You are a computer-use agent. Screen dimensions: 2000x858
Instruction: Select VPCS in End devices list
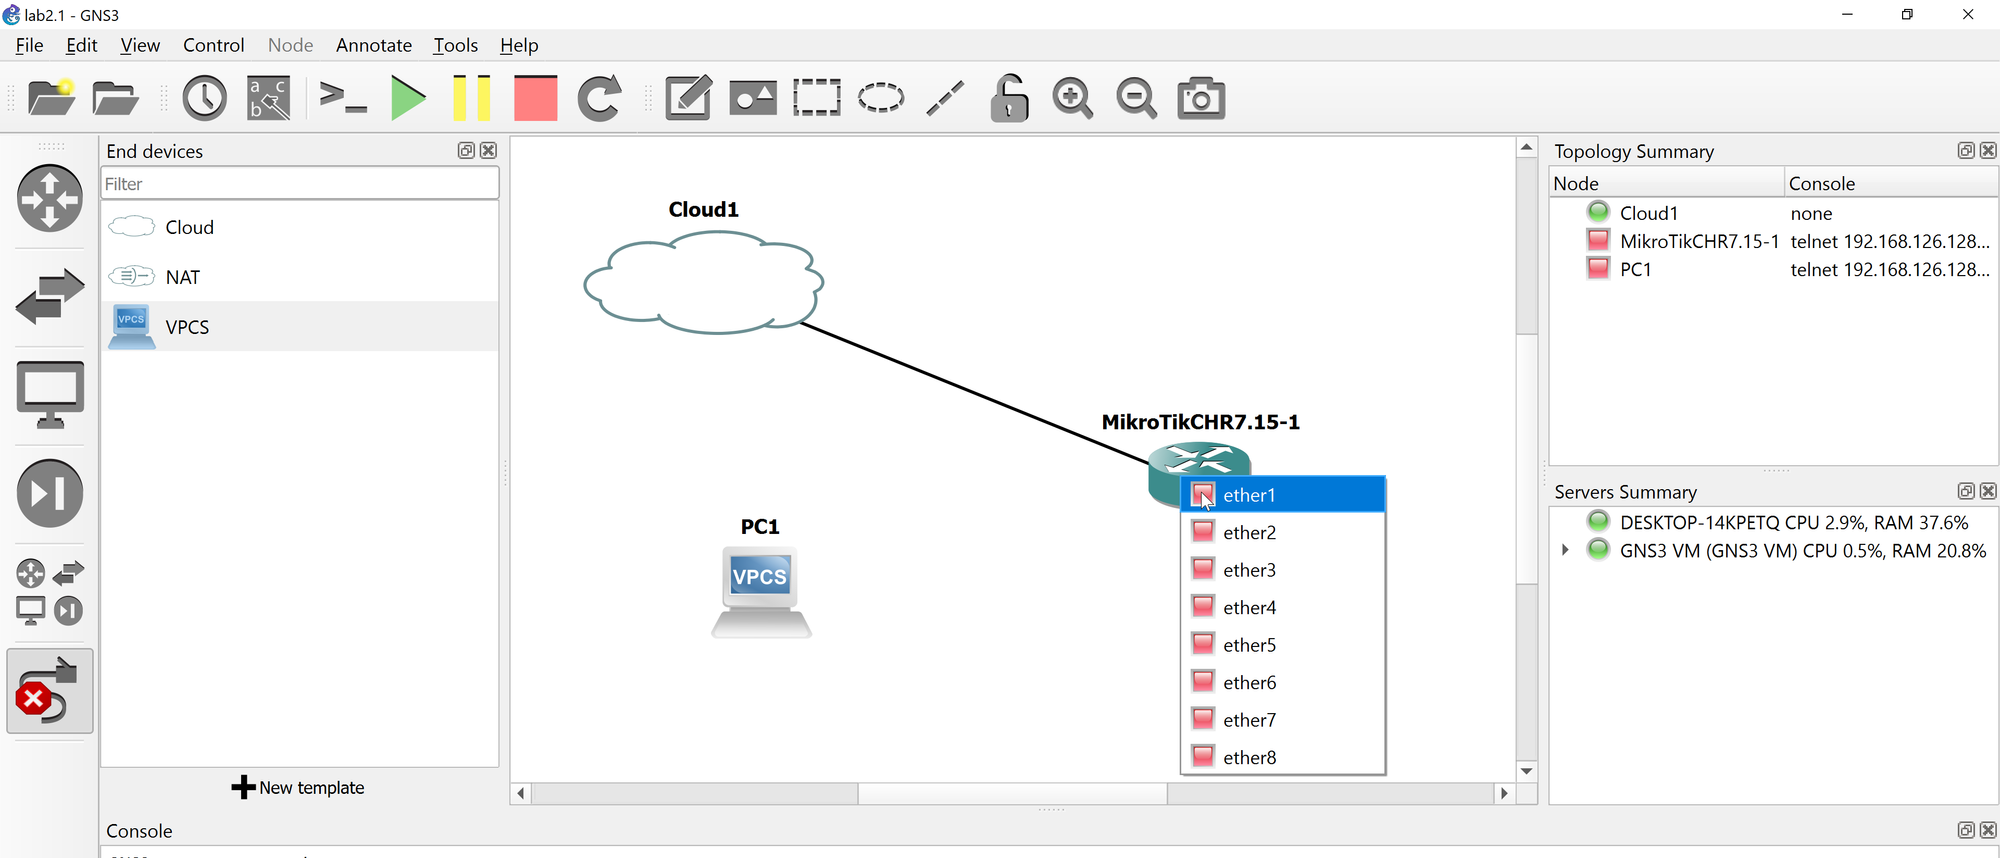pyautogui.click(x=300, y=327)
